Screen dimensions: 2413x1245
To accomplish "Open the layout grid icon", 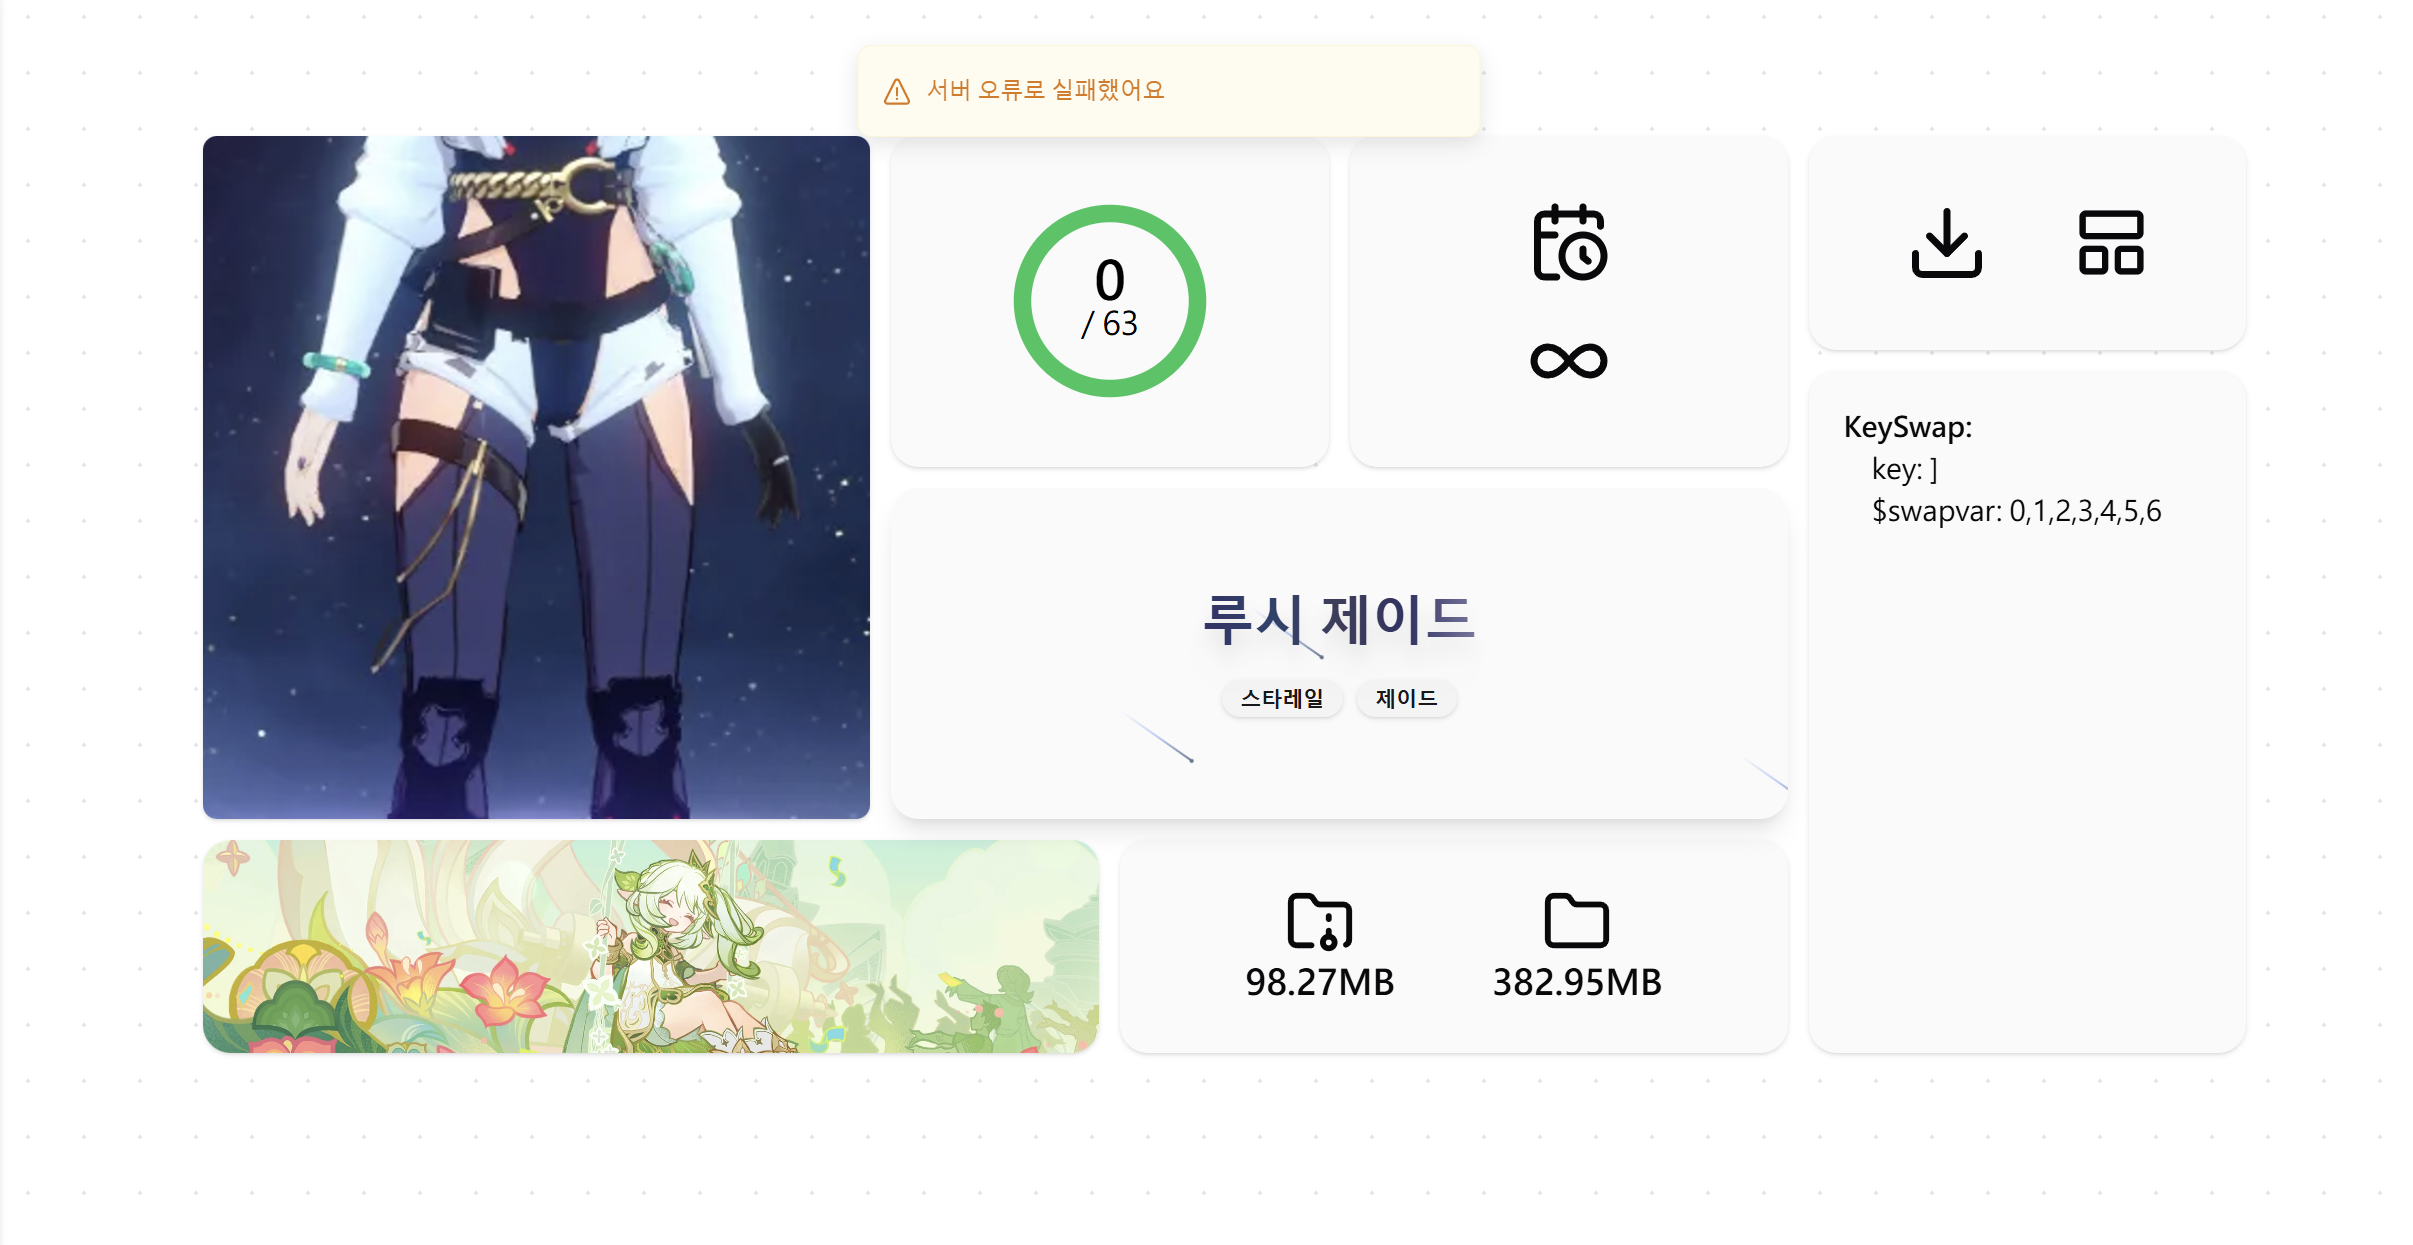I will 2110,243.
